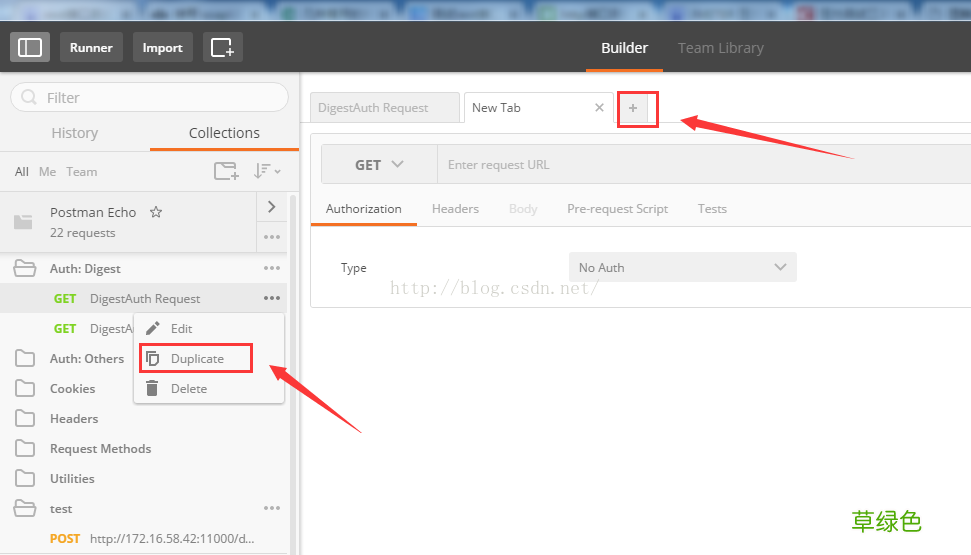Open a new window icon
Viewport: 971px width, 555px height.
[222, 47]
